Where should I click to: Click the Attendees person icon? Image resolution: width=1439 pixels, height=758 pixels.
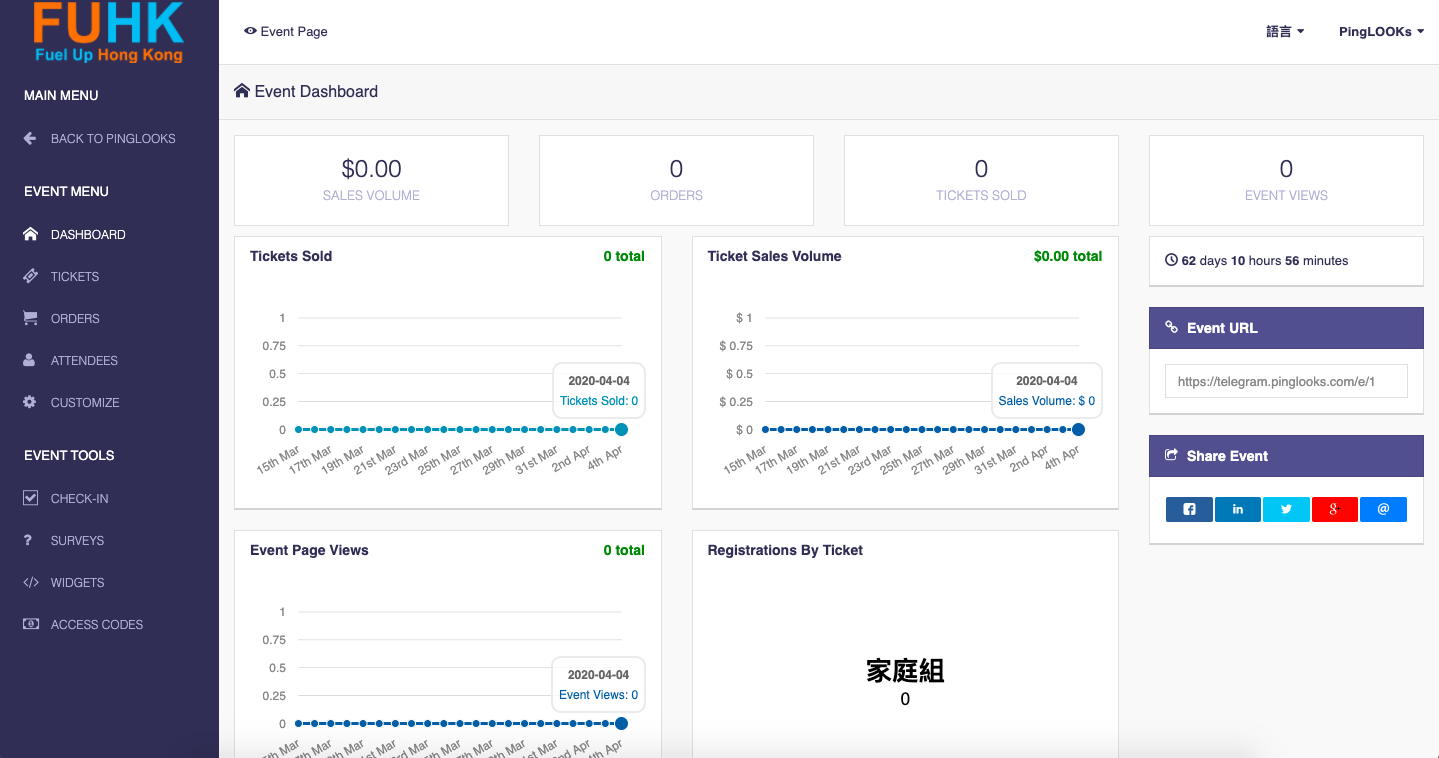(x=30, y=360)
